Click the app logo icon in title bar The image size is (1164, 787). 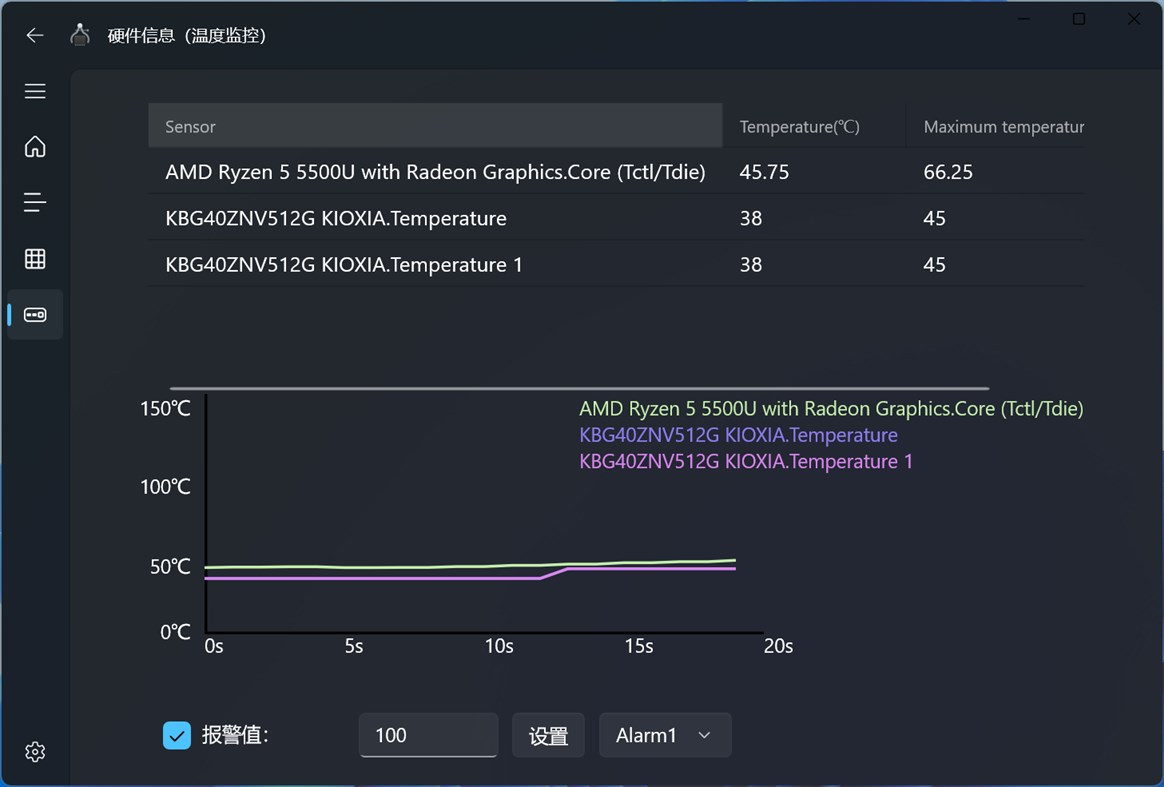(80, 35)
